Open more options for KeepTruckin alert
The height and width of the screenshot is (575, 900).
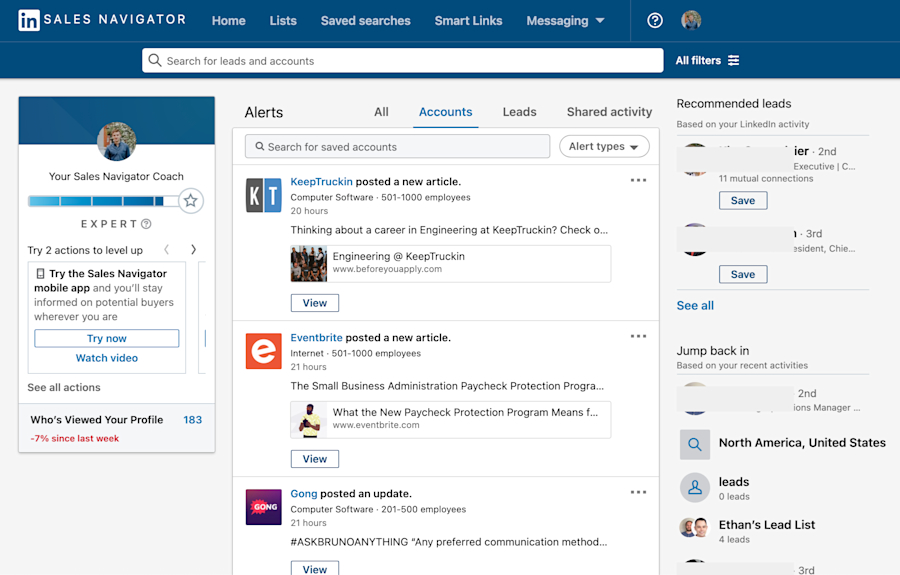tap(638, 180)
